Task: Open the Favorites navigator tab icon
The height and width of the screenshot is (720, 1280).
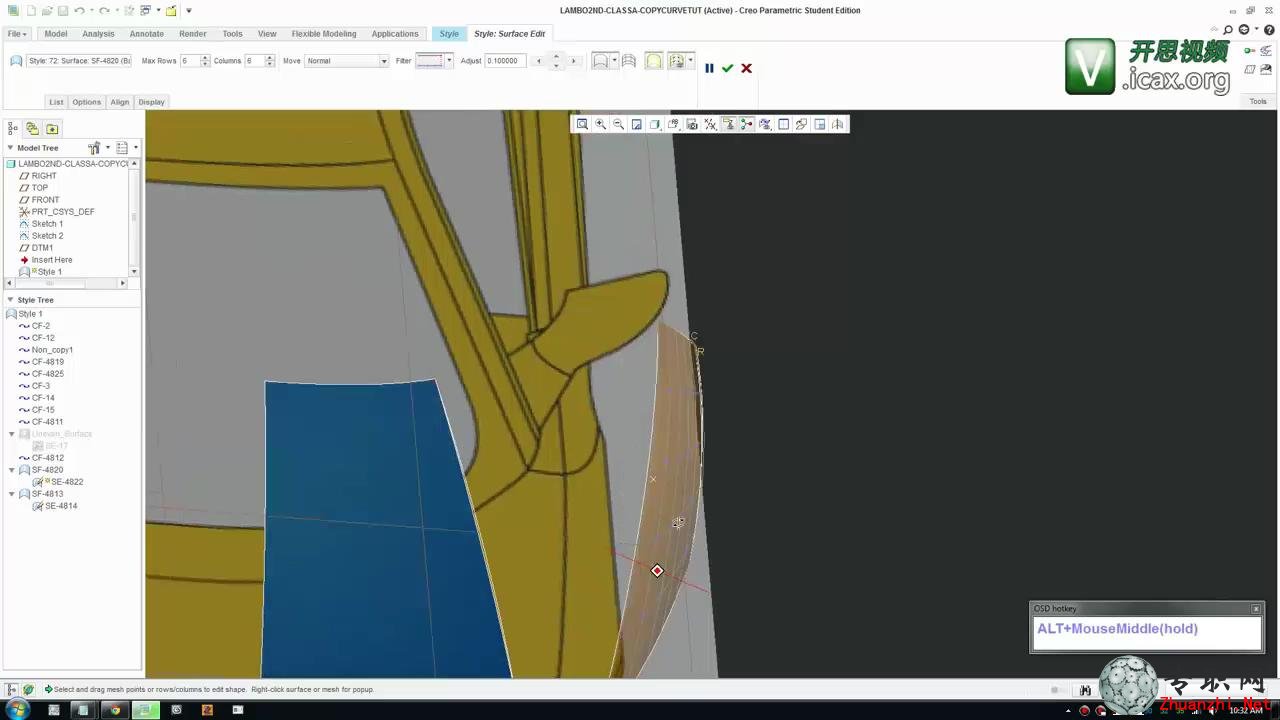Action: [x=52, y=128]
